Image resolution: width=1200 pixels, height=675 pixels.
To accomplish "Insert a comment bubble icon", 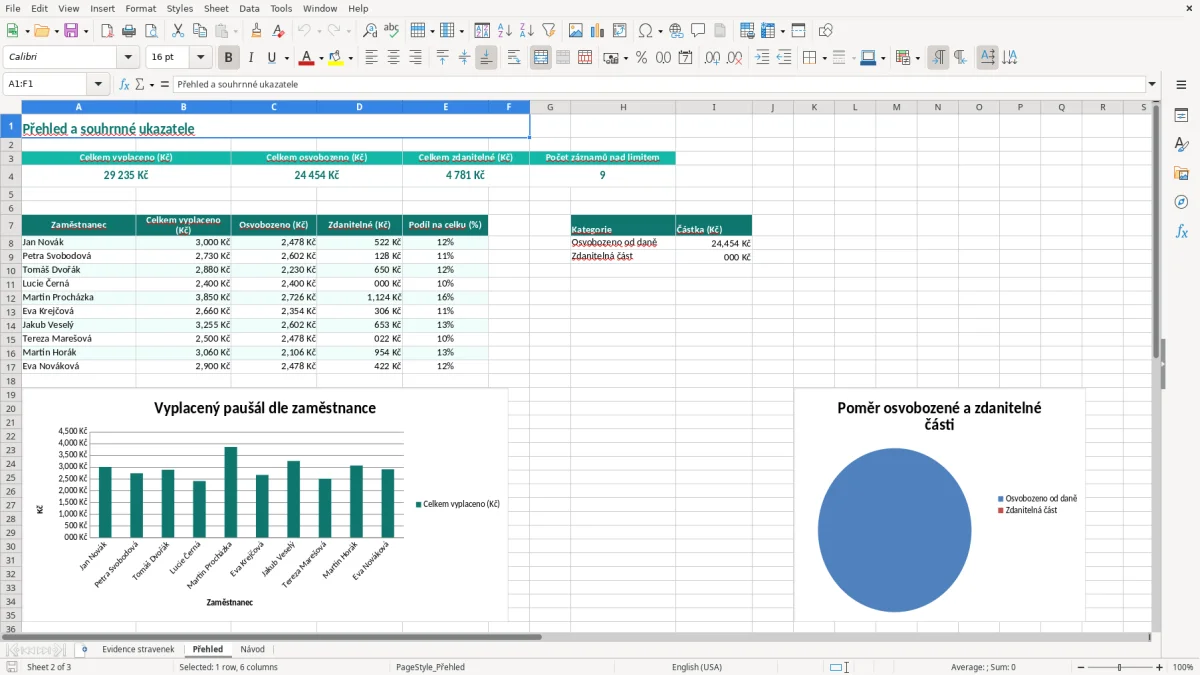I will [698, 31].
